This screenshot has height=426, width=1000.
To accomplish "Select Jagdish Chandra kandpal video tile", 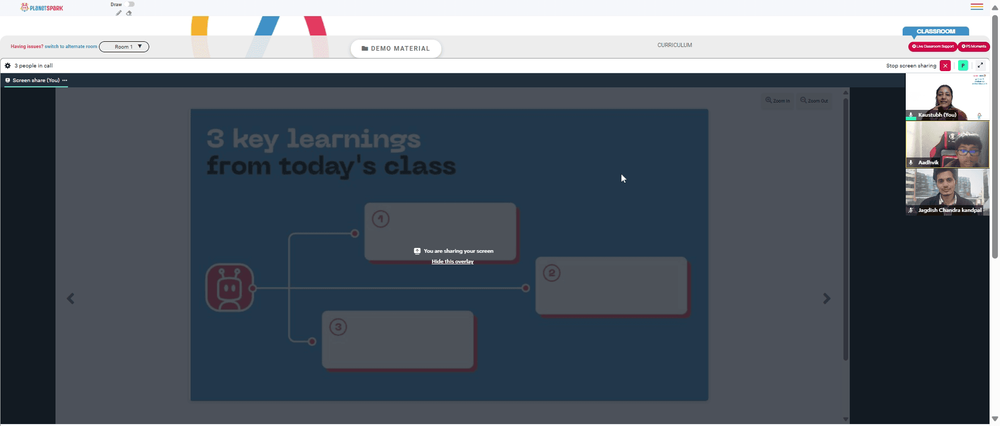I will tap(947, 192).
